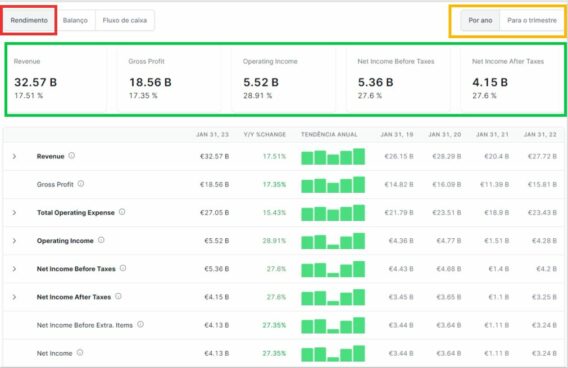Click the Revenue 17.51% change value in table

(274, 156)
